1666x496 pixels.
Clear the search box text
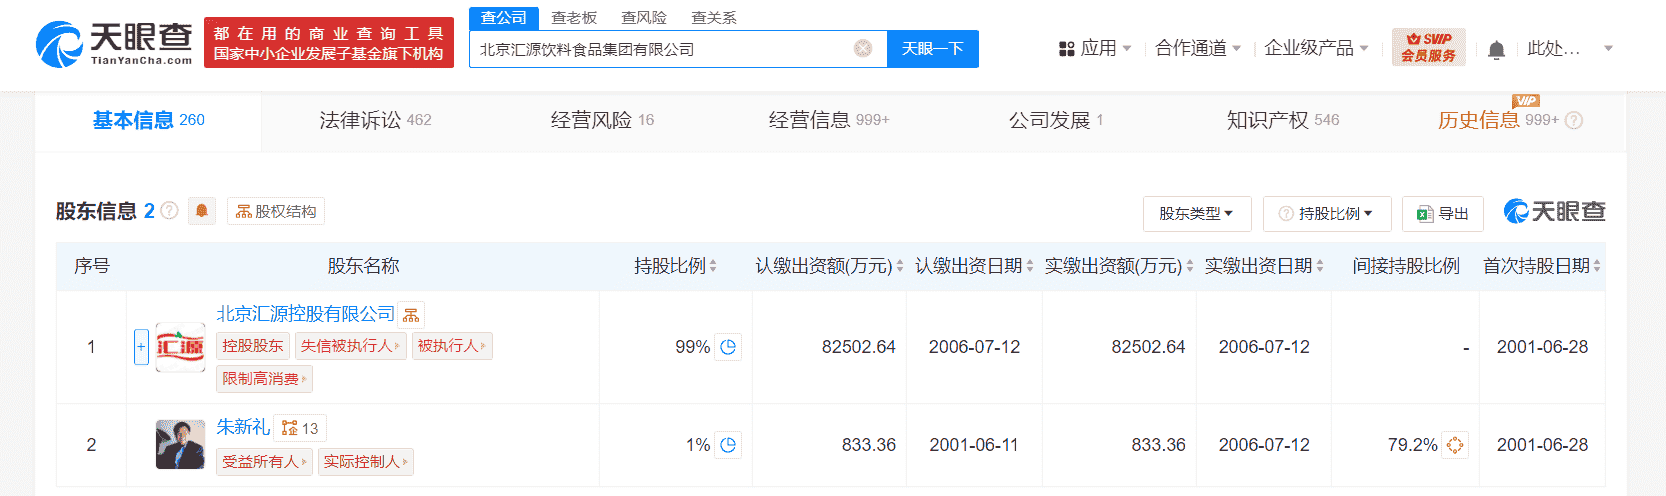coord(863,49)
